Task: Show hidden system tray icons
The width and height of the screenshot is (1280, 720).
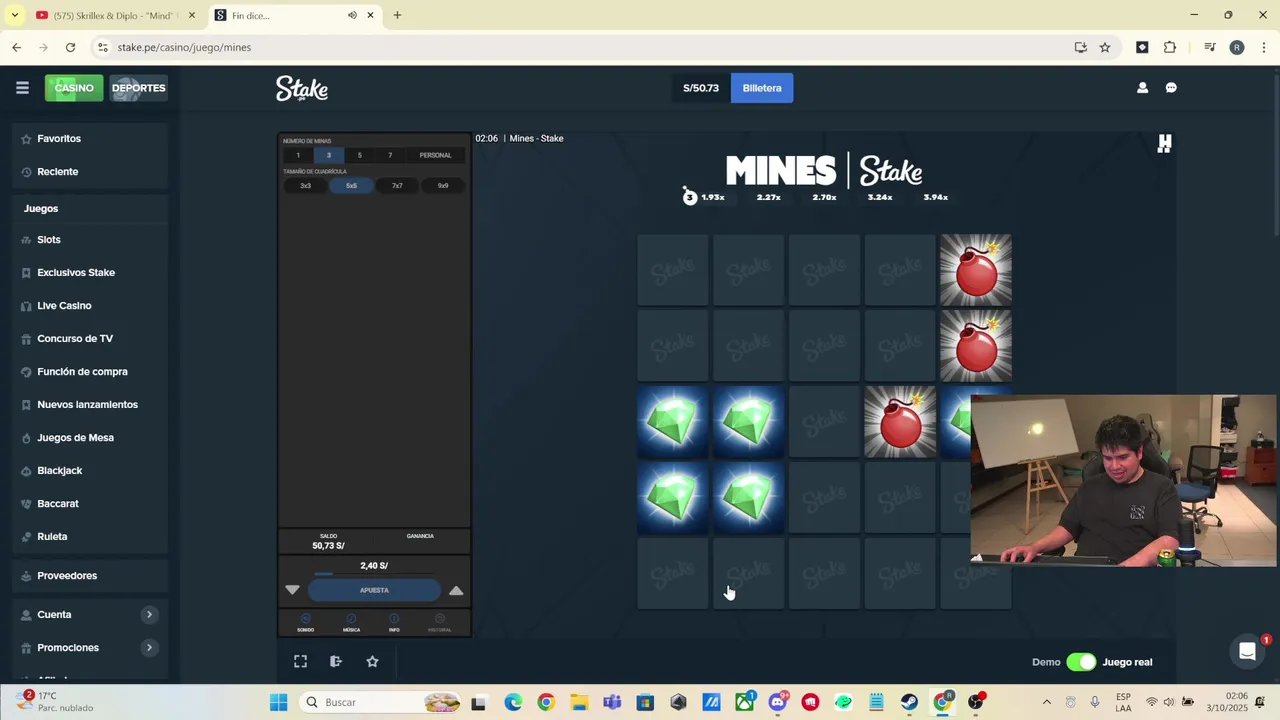Action: (1047, 702)
